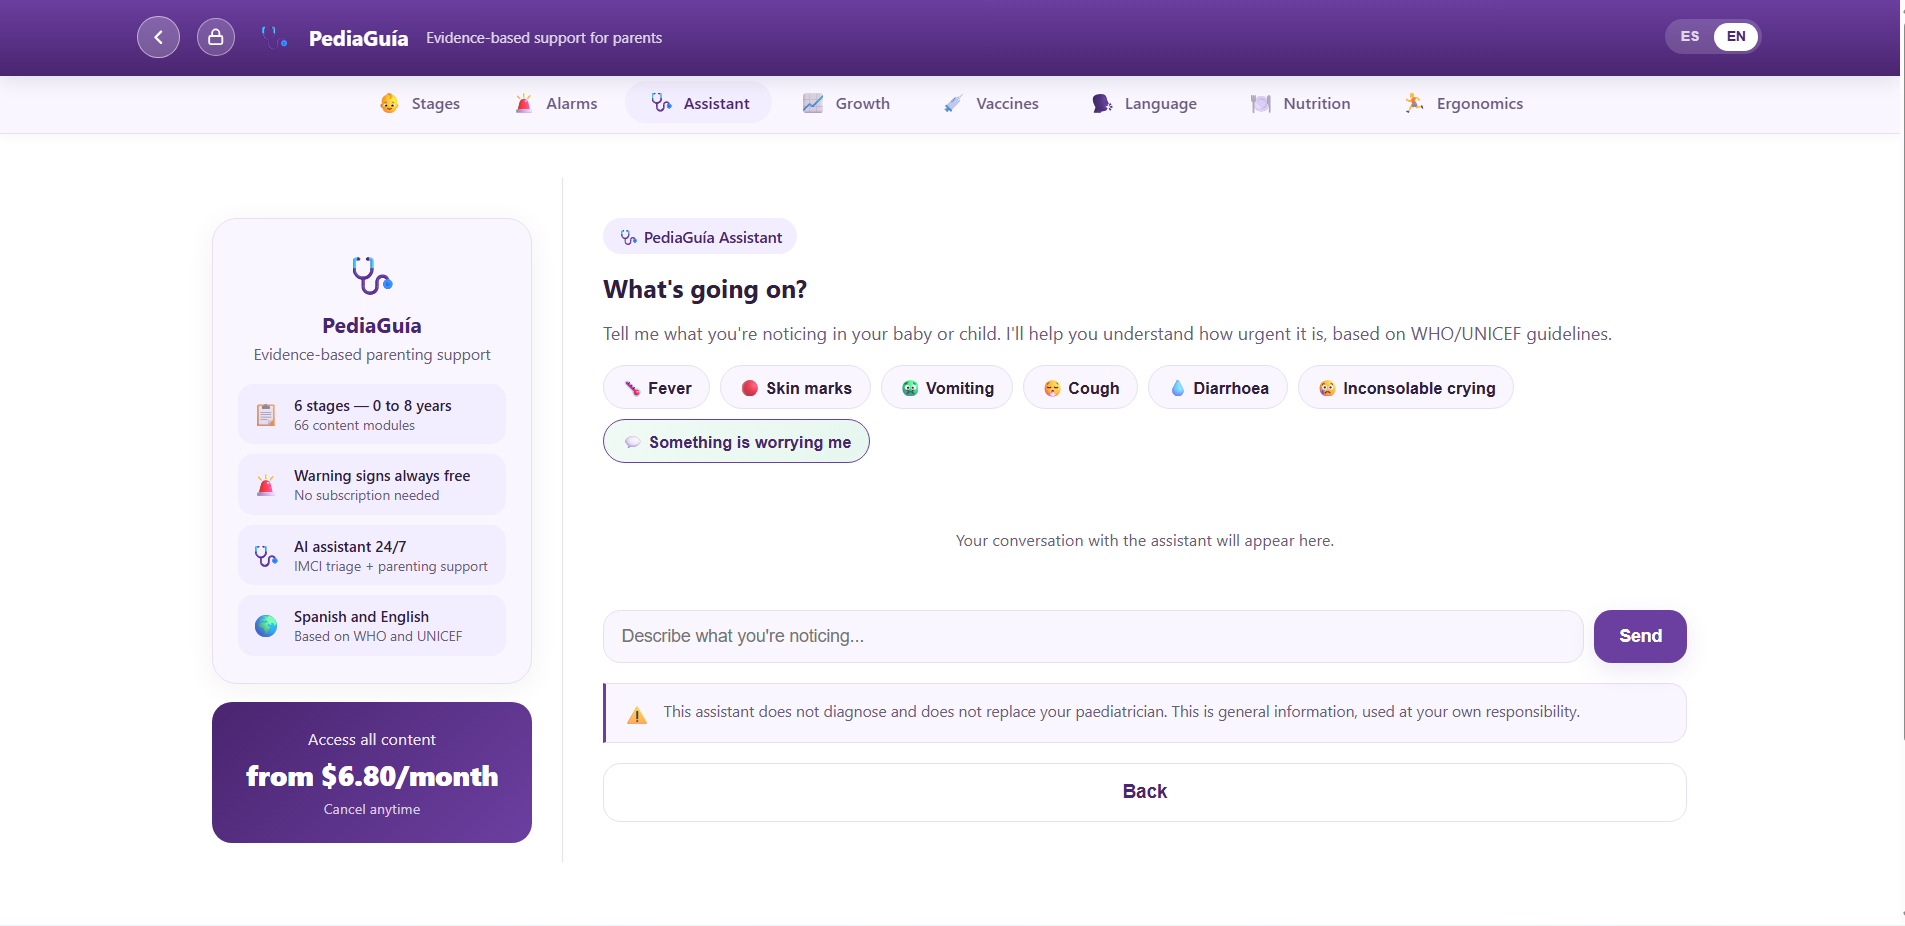Image resolution: width=1905 pixels, height=926 pixels.
Task: Click the disclaimer text about paediatrician
Action: click(x=1121, y=712)
